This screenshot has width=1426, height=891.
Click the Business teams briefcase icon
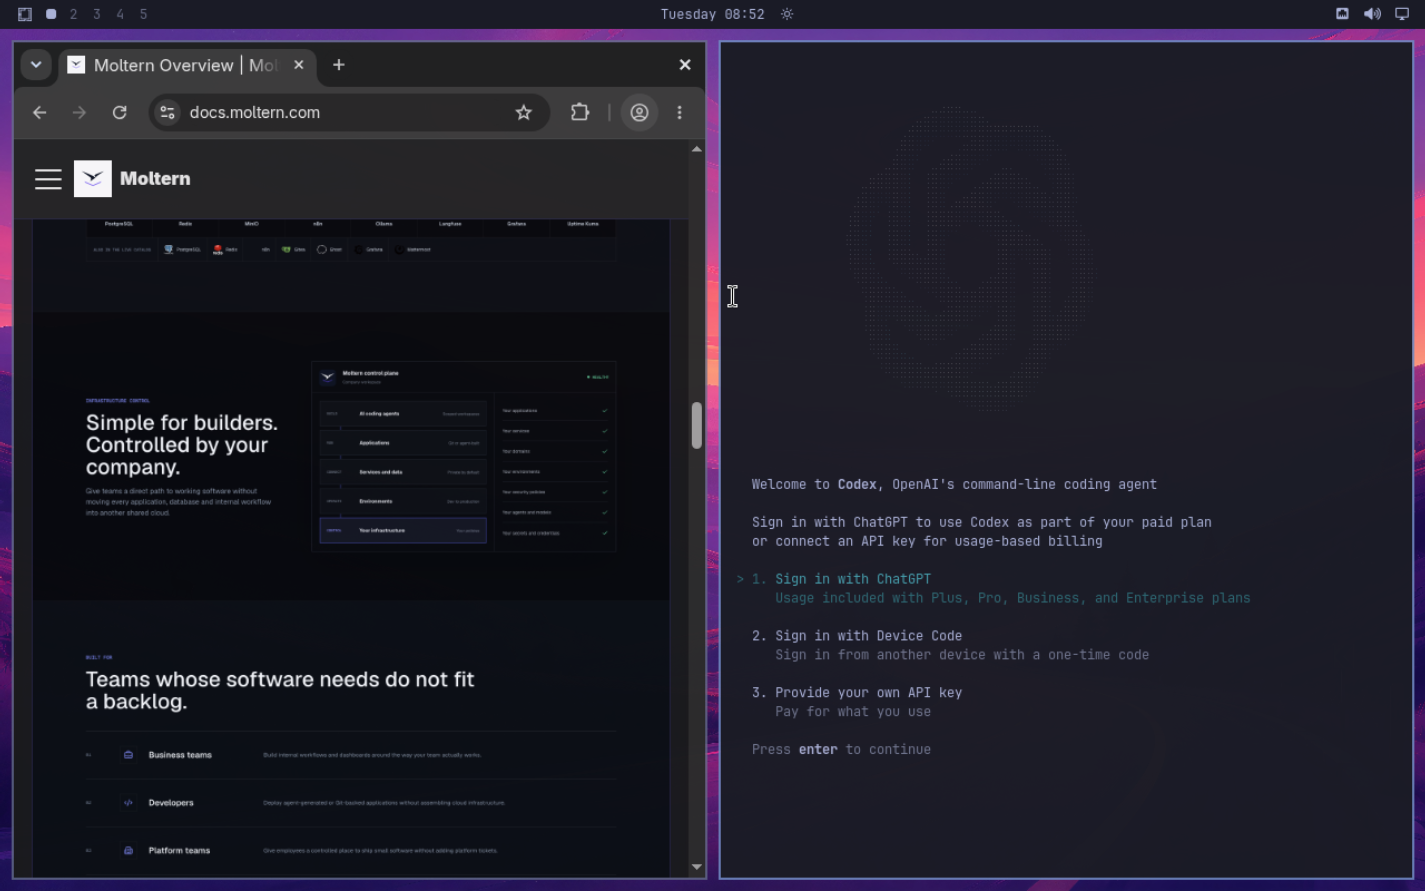coord(128,755)
